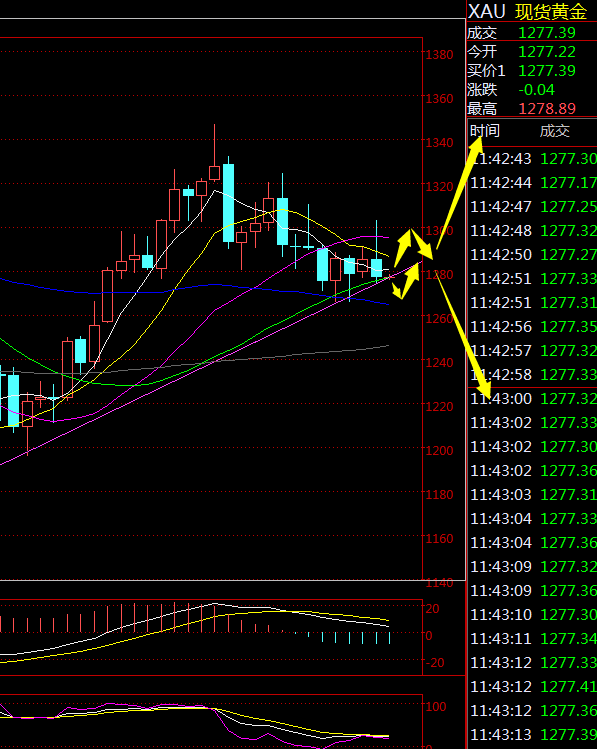Select the latest tick row at 11:43:13
Image resolution: width=597 pixels, height=749 pixels.
[533, 734]
